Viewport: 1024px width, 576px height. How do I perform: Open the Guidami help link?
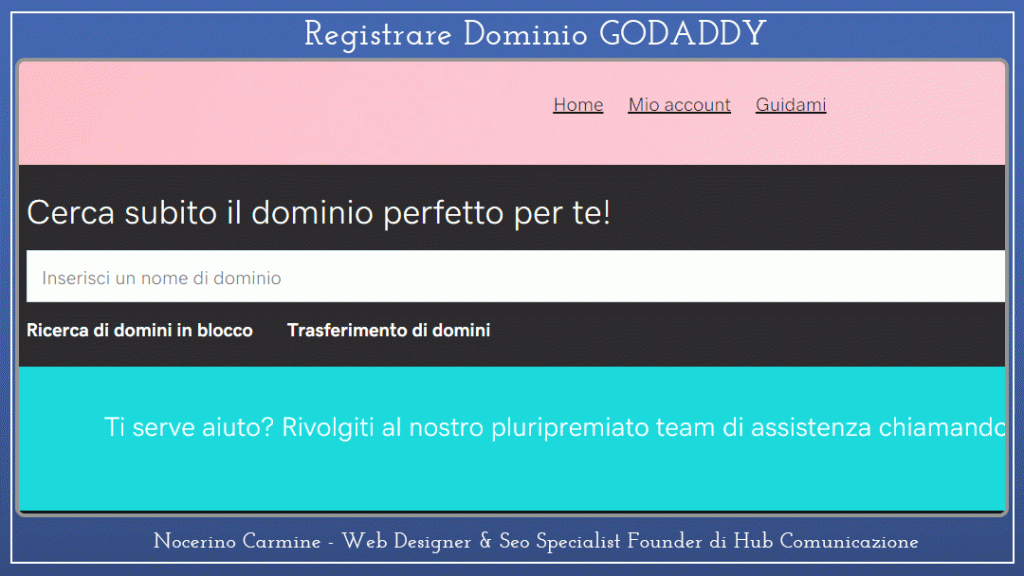click(x=791, y=104)
